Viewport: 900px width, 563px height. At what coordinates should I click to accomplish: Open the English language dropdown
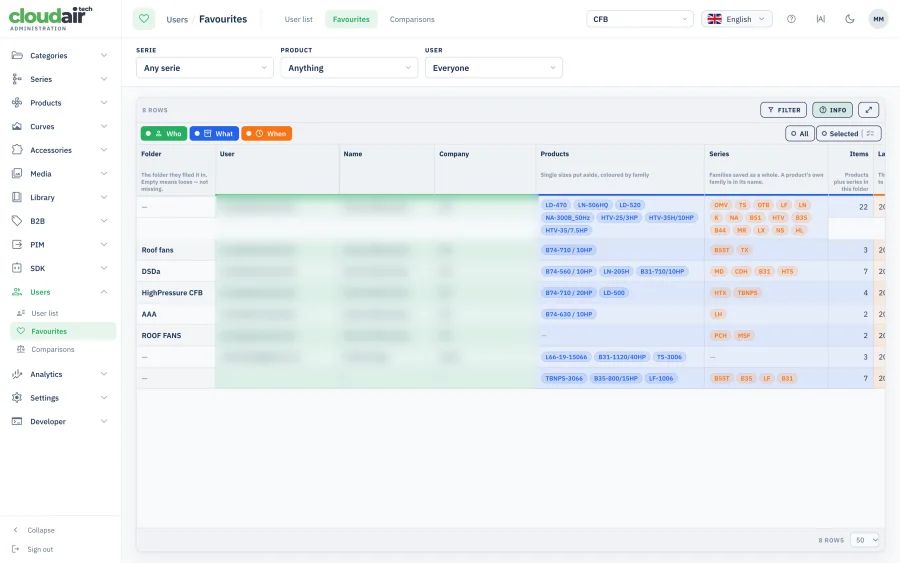click(x=736, y=19)
